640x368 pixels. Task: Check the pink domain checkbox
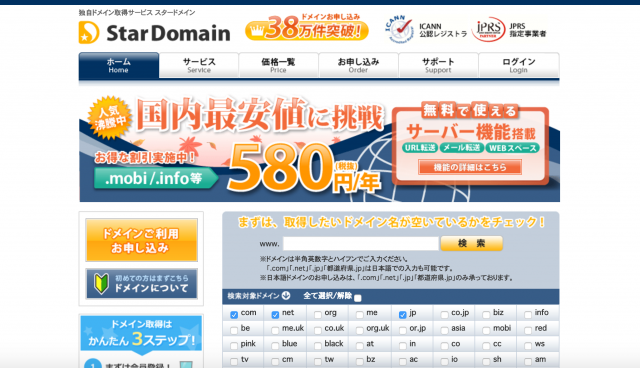click(x=234, y=346)
